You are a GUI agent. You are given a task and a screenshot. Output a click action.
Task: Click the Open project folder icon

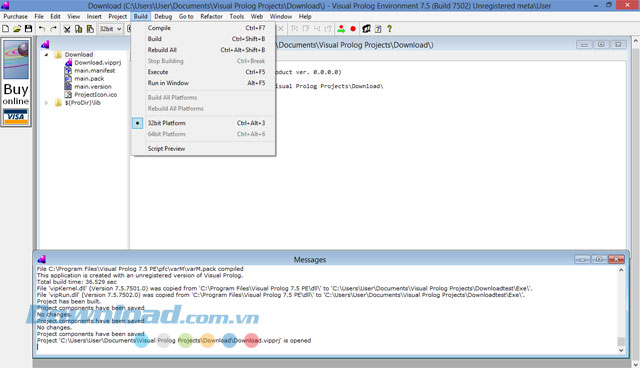tap(17, 29)
